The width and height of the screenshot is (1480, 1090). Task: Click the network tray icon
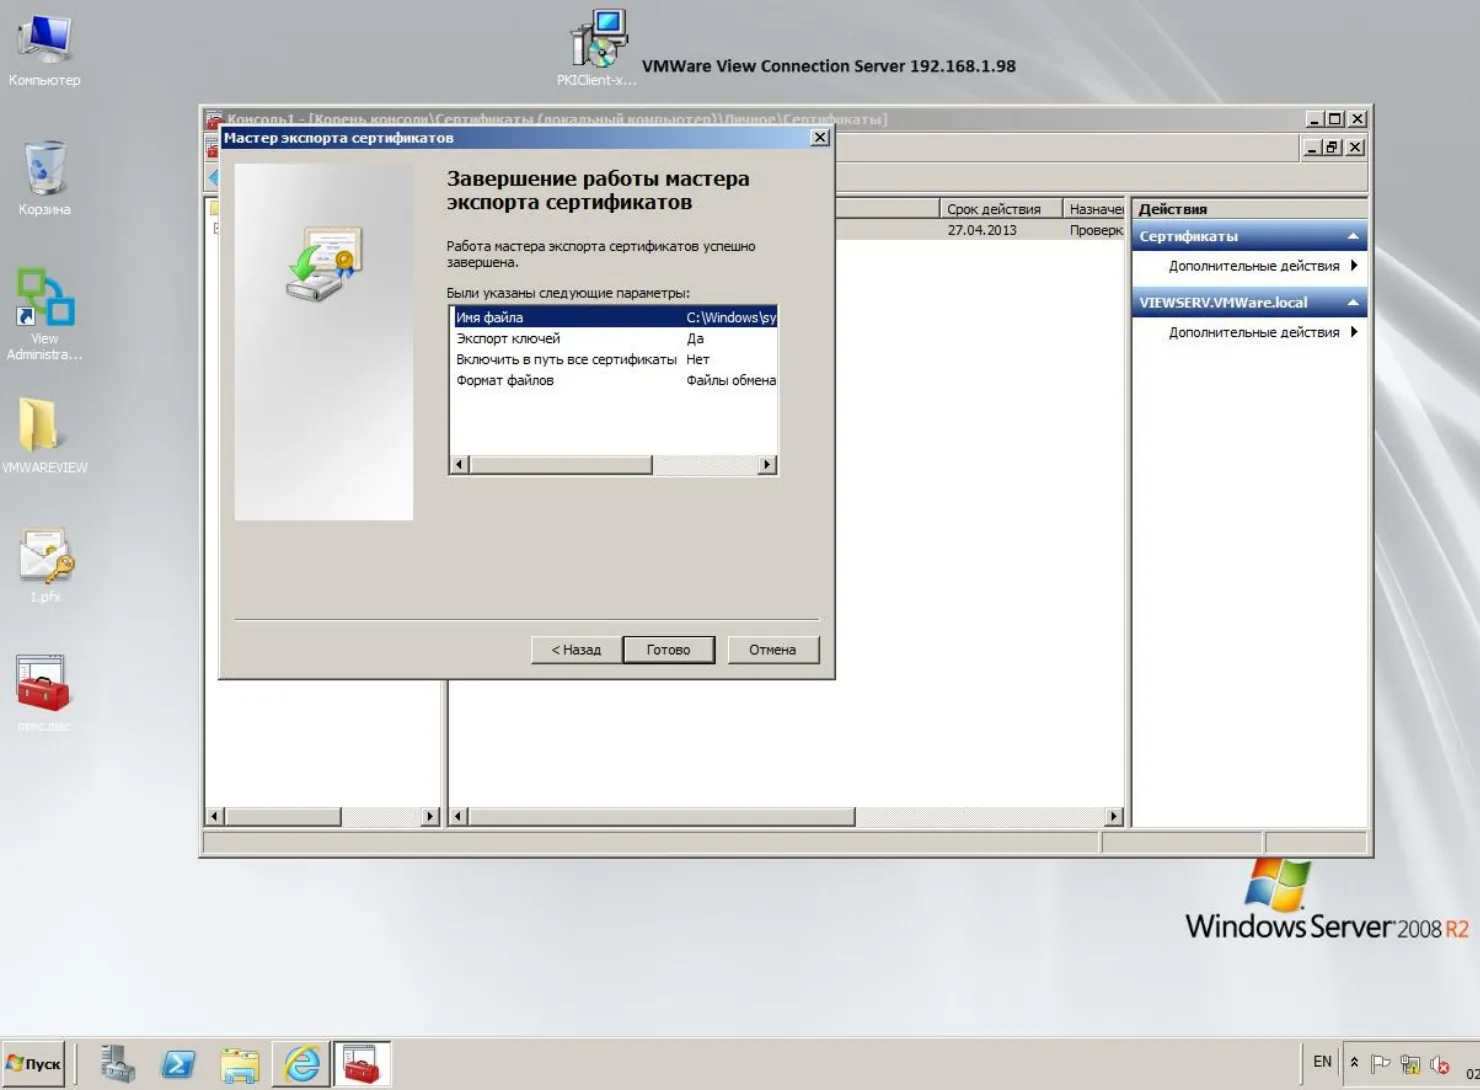[x=1410, y=1064]
